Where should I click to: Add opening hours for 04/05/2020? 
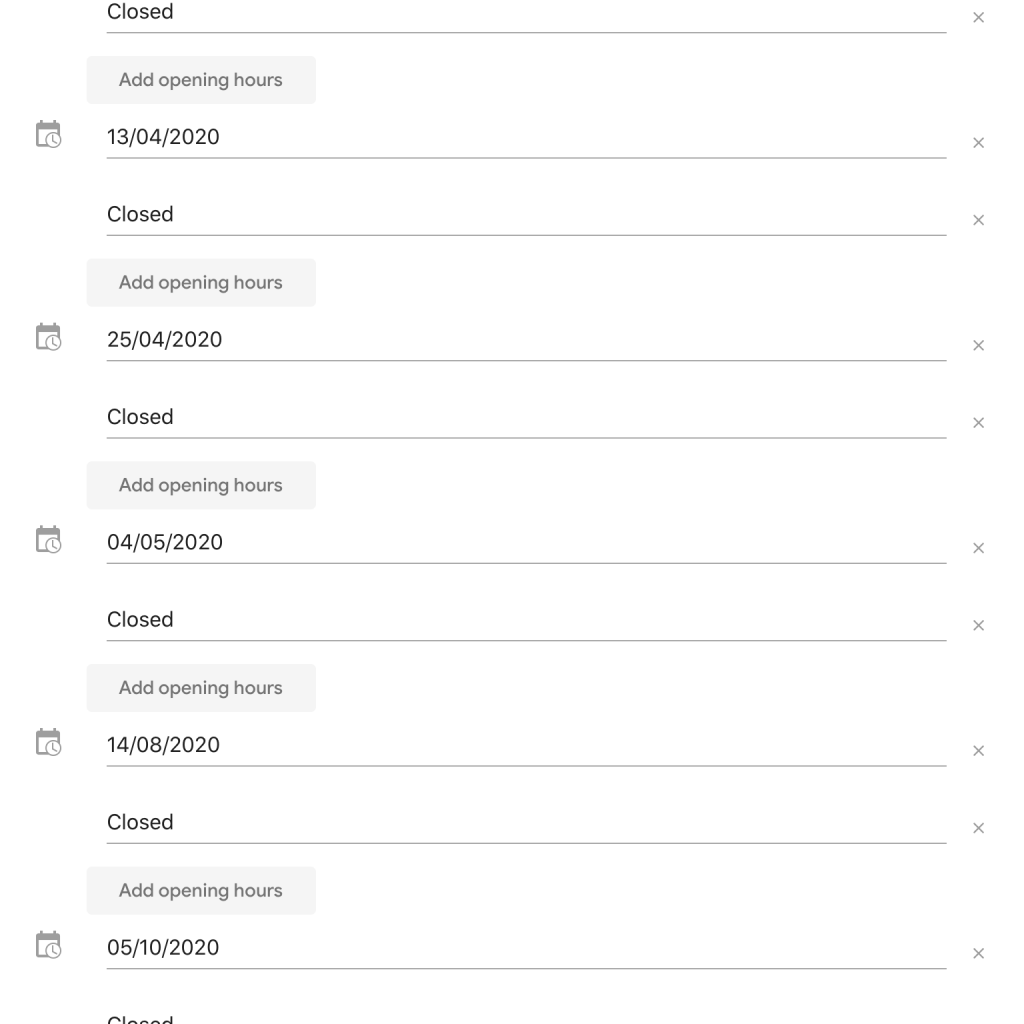click(201, 688)
